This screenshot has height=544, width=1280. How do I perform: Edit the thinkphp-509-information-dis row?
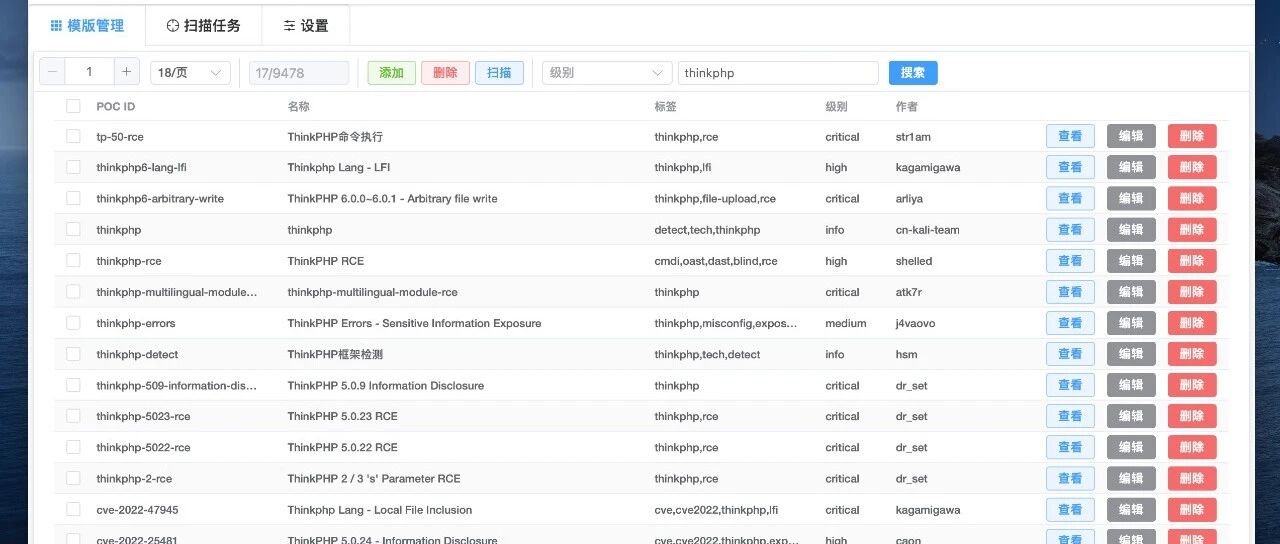click(1131, 385)
